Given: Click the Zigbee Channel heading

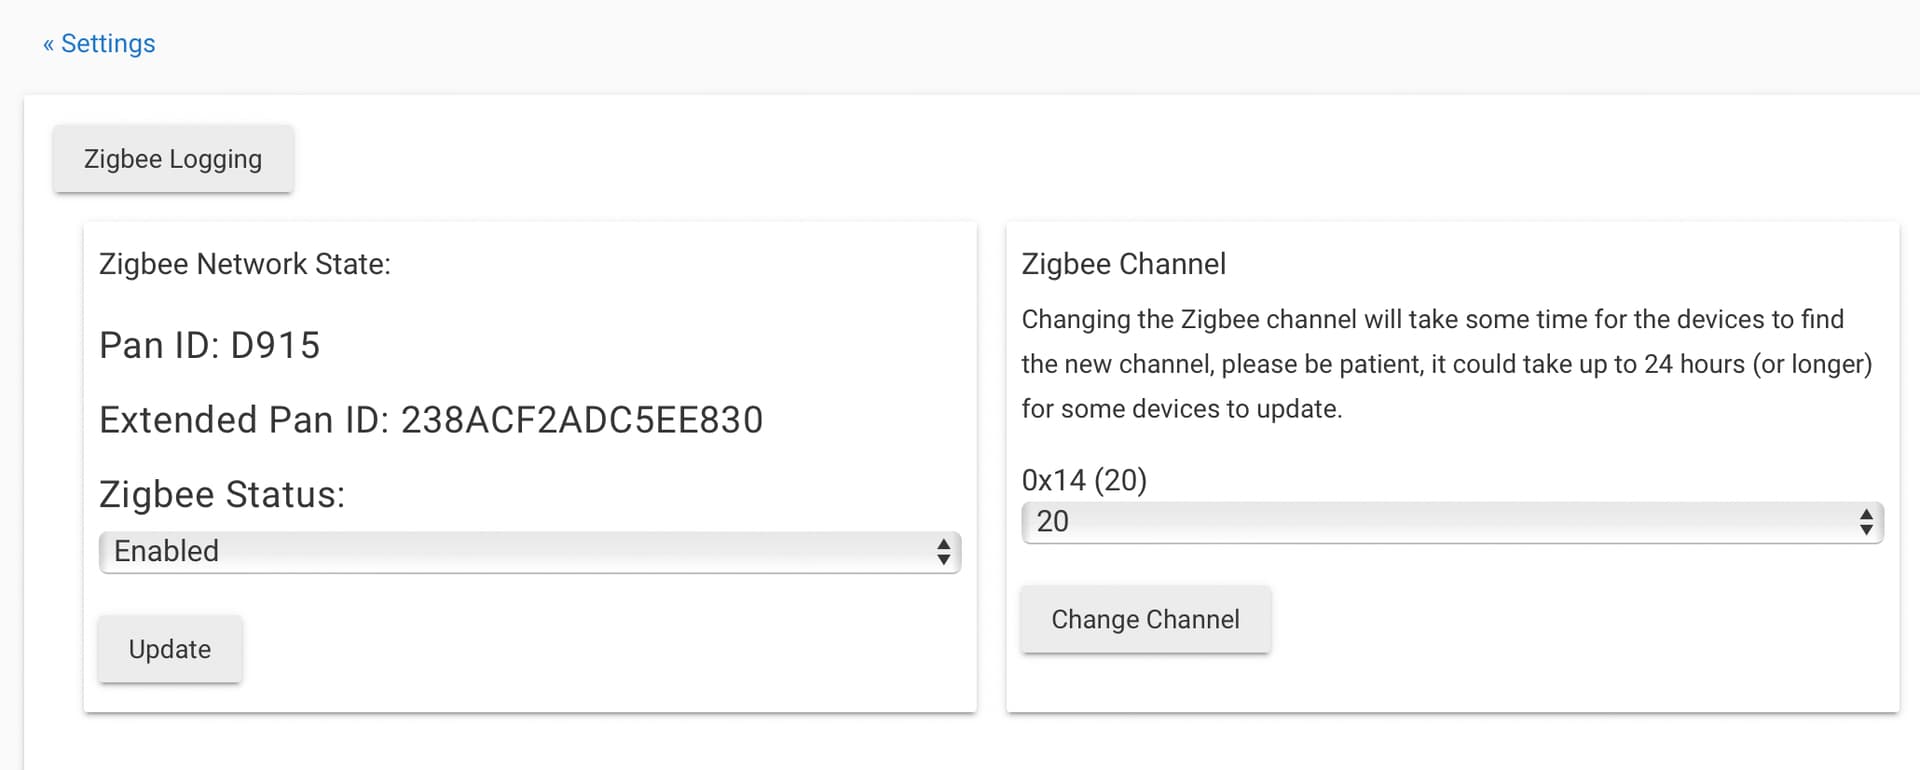Looking at the screenshot, I should (1123, 264).
